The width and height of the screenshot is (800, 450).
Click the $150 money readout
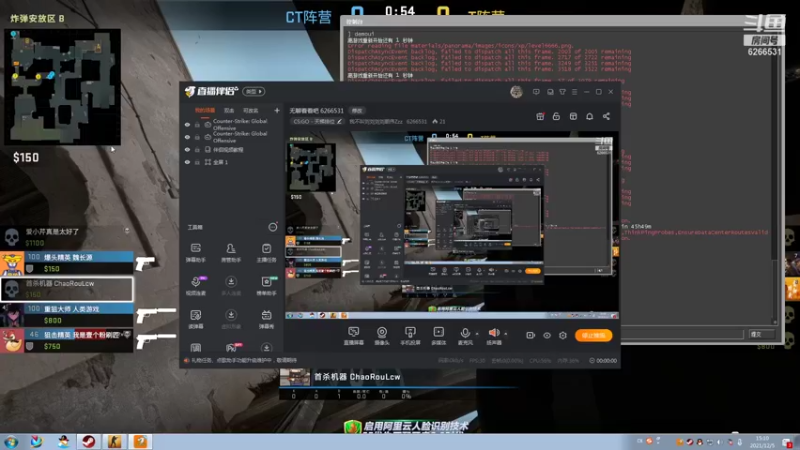(26, 158)
